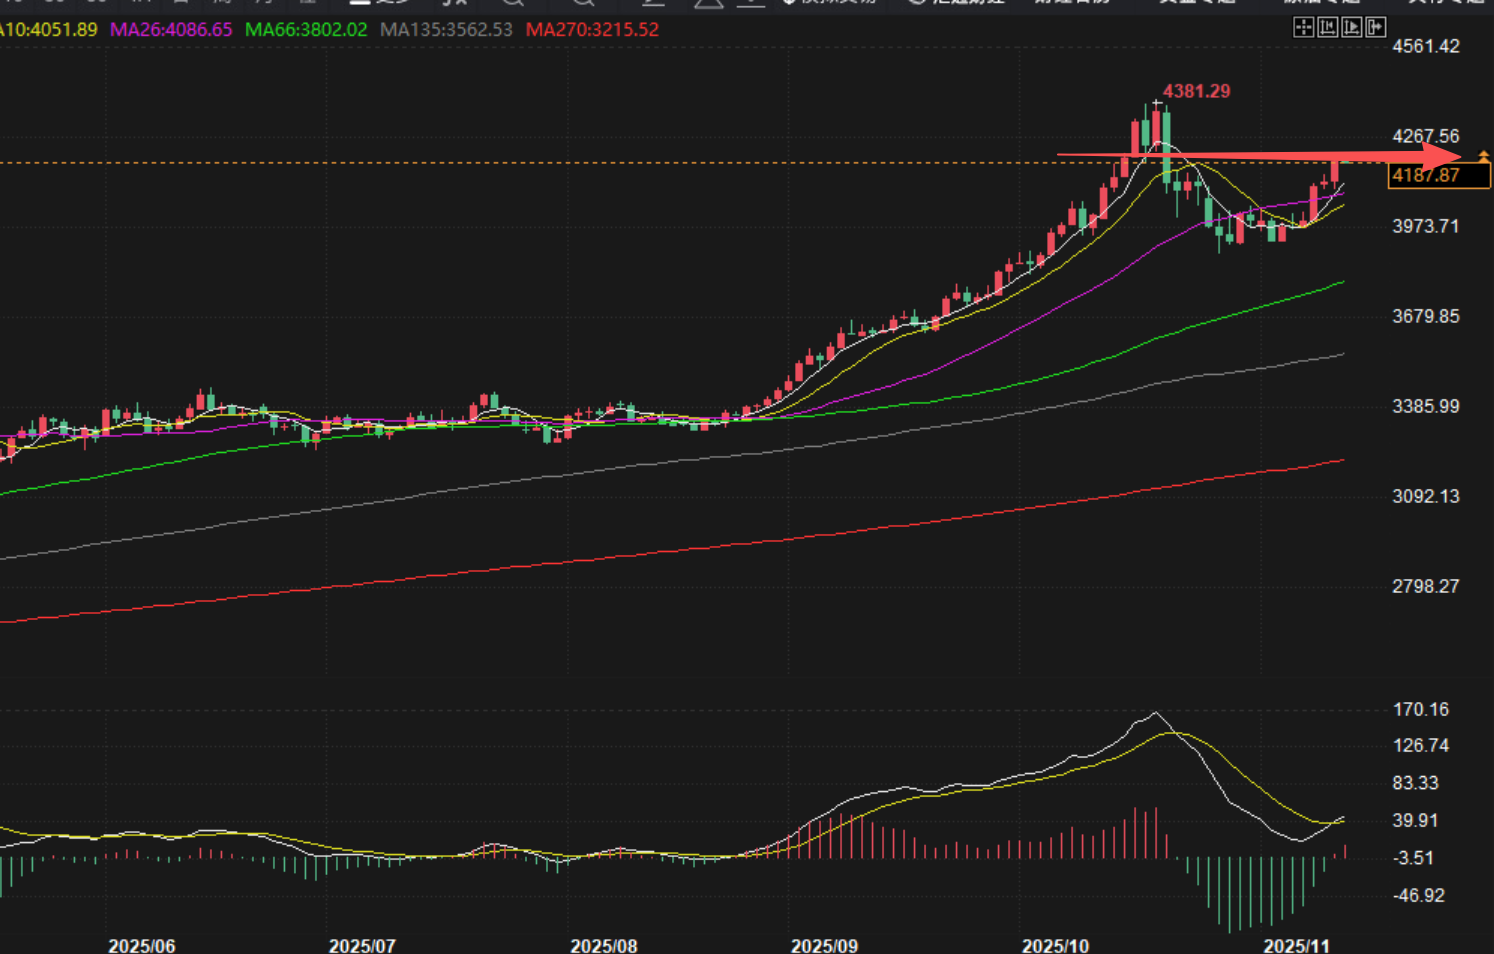1494x954 pixels.
Task: Click the chart replay play icon
Action: click(x=1351, y=28)
